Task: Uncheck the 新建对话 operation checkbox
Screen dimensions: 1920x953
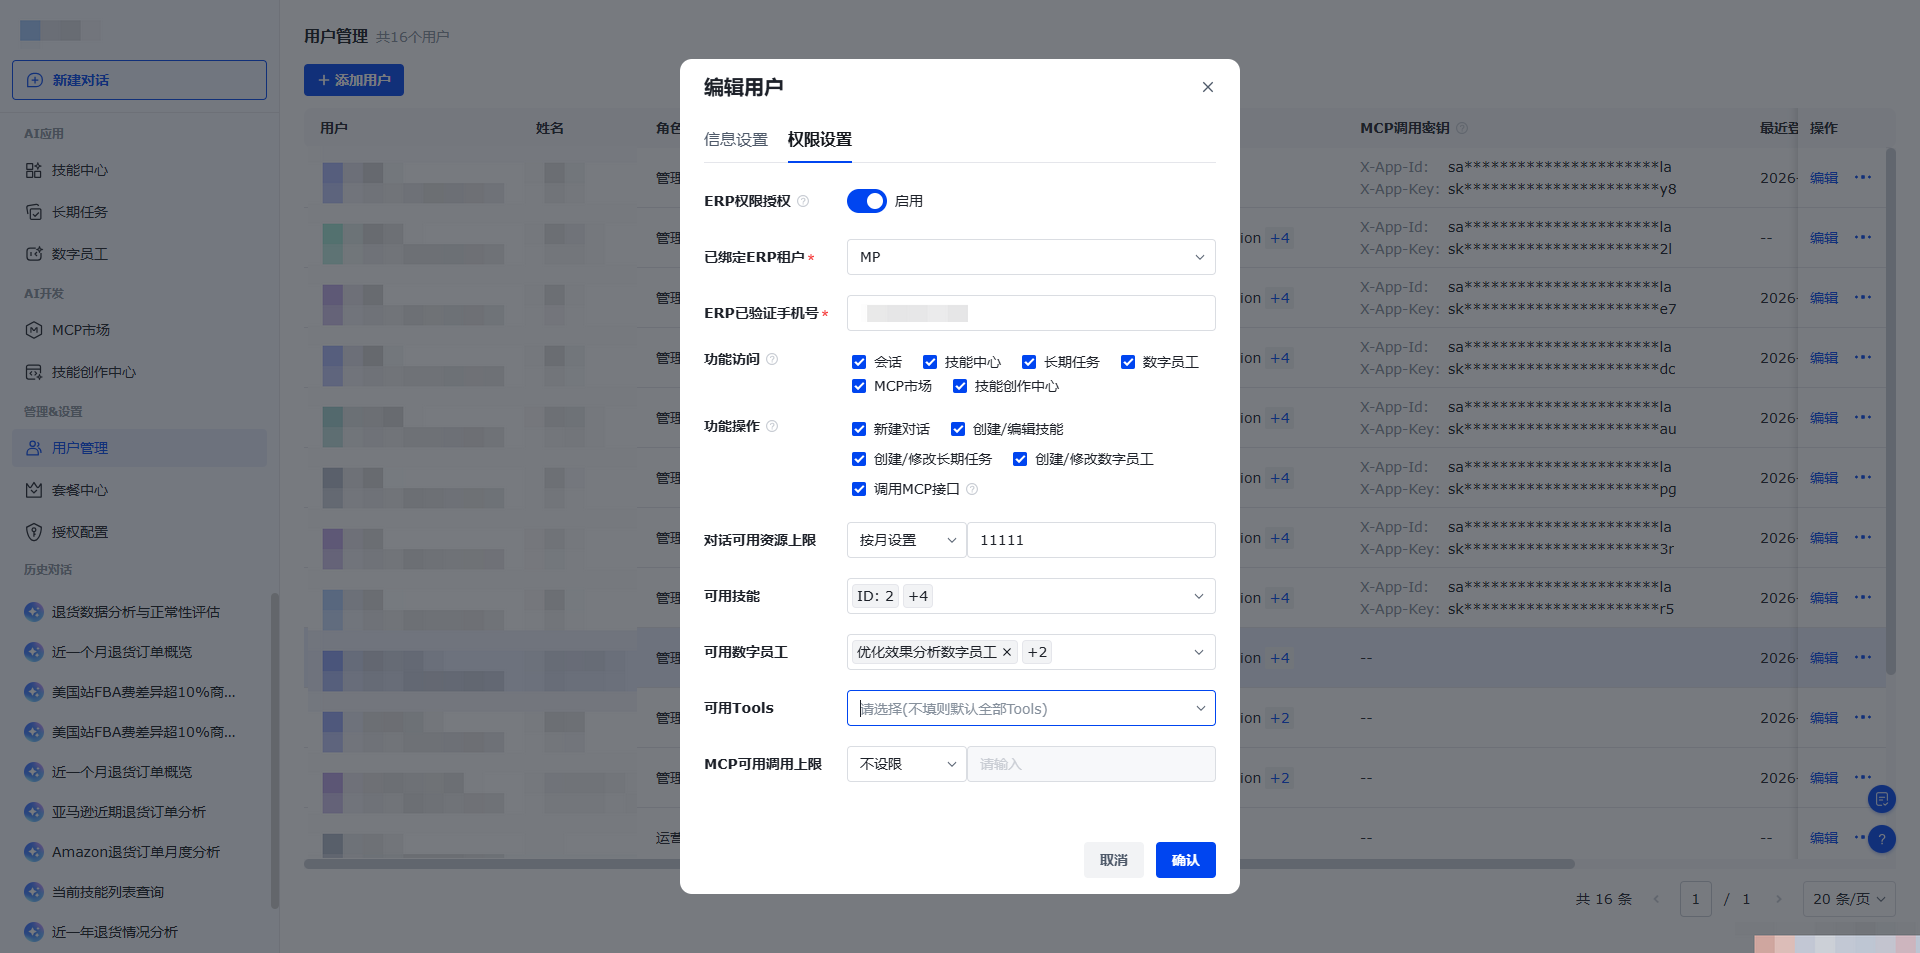Action: coord(859,429)
